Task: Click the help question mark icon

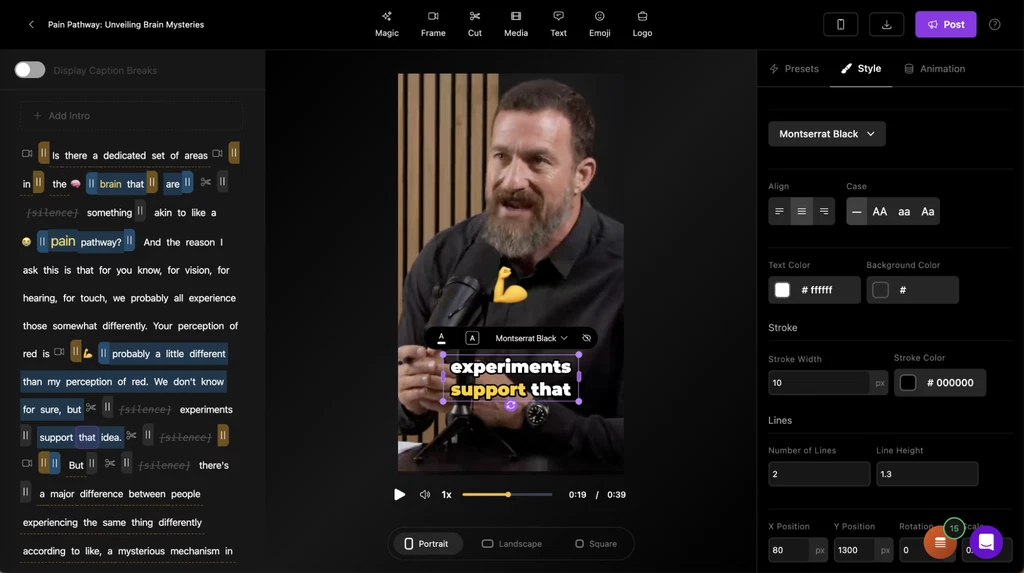Action: [x=994, y=24]
